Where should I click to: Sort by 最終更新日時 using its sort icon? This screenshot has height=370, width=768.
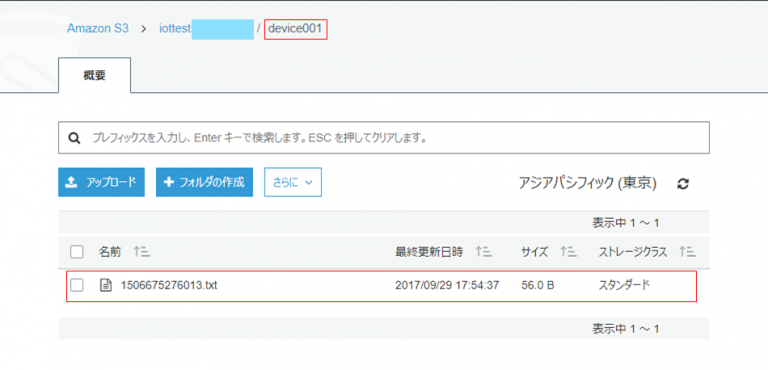tap(484, 252)
